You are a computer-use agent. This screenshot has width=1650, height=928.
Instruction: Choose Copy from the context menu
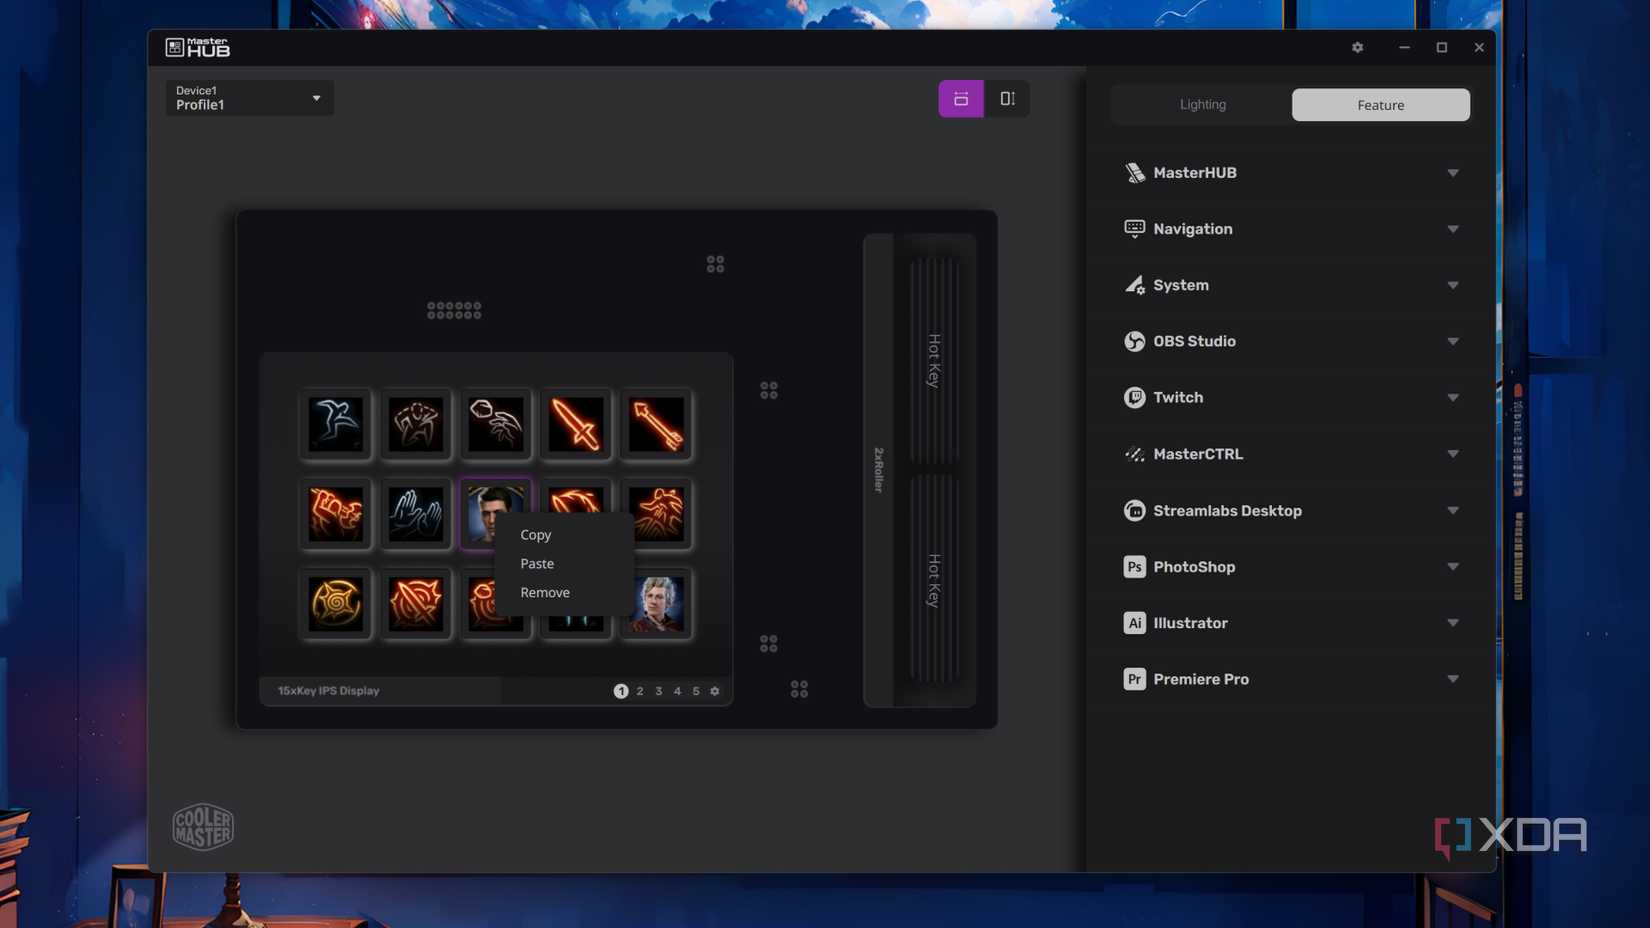point(536,535)
